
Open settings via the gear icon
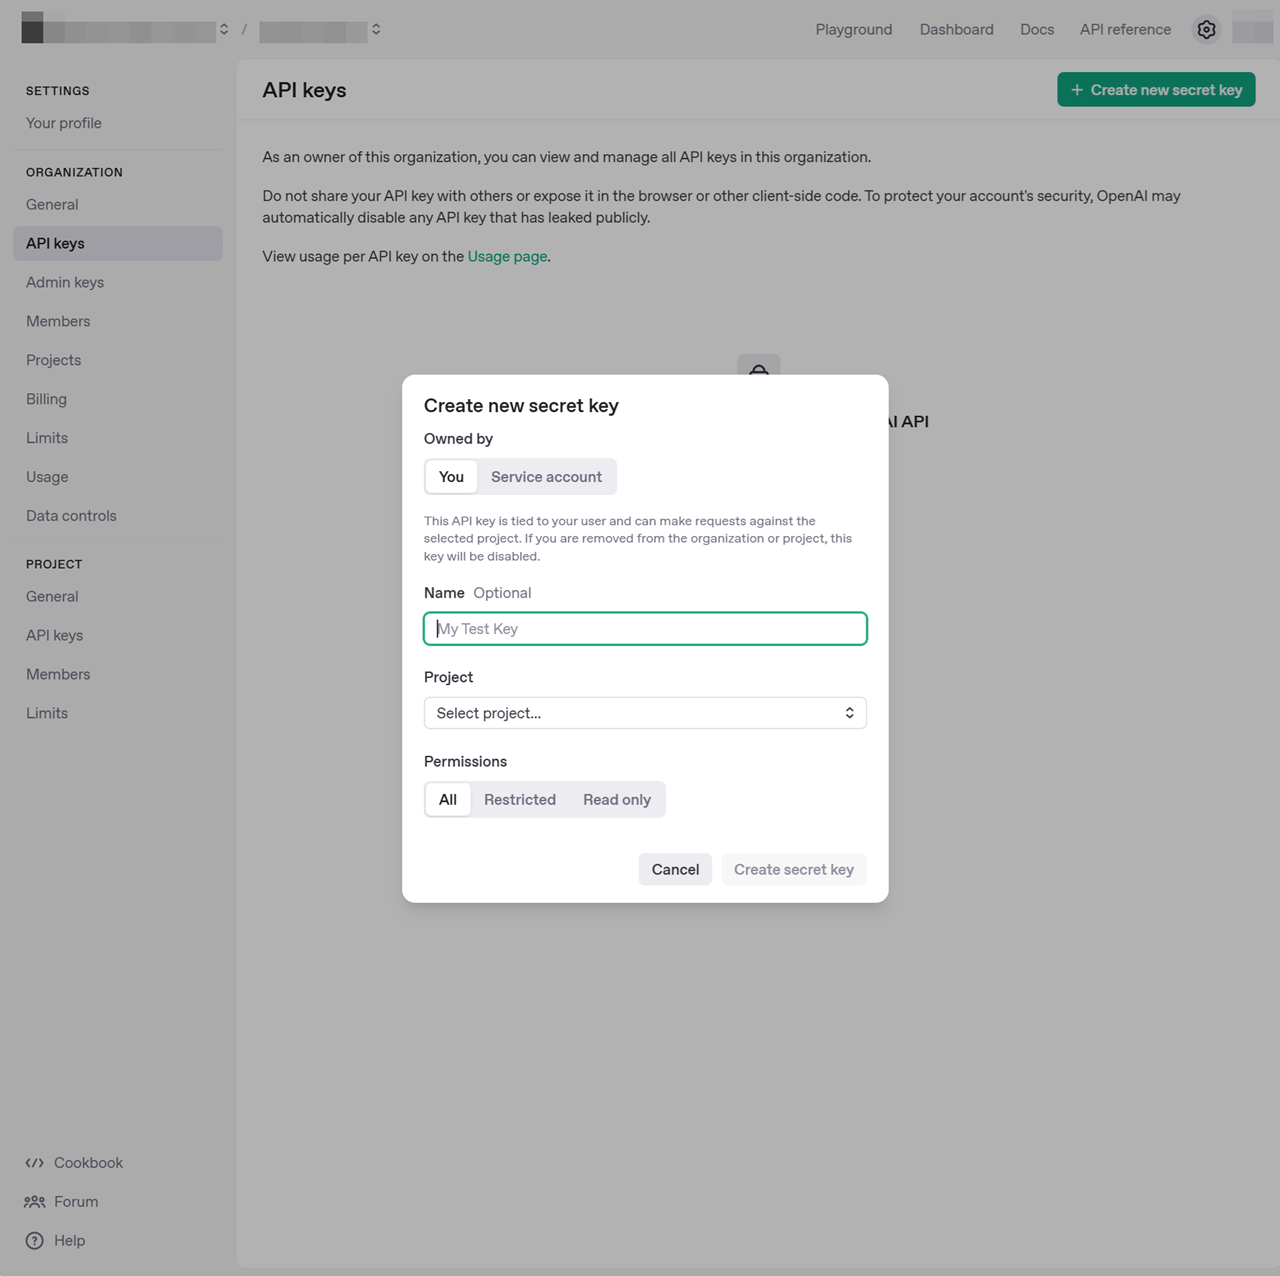pyautogui.click(x=1206, y=30)
